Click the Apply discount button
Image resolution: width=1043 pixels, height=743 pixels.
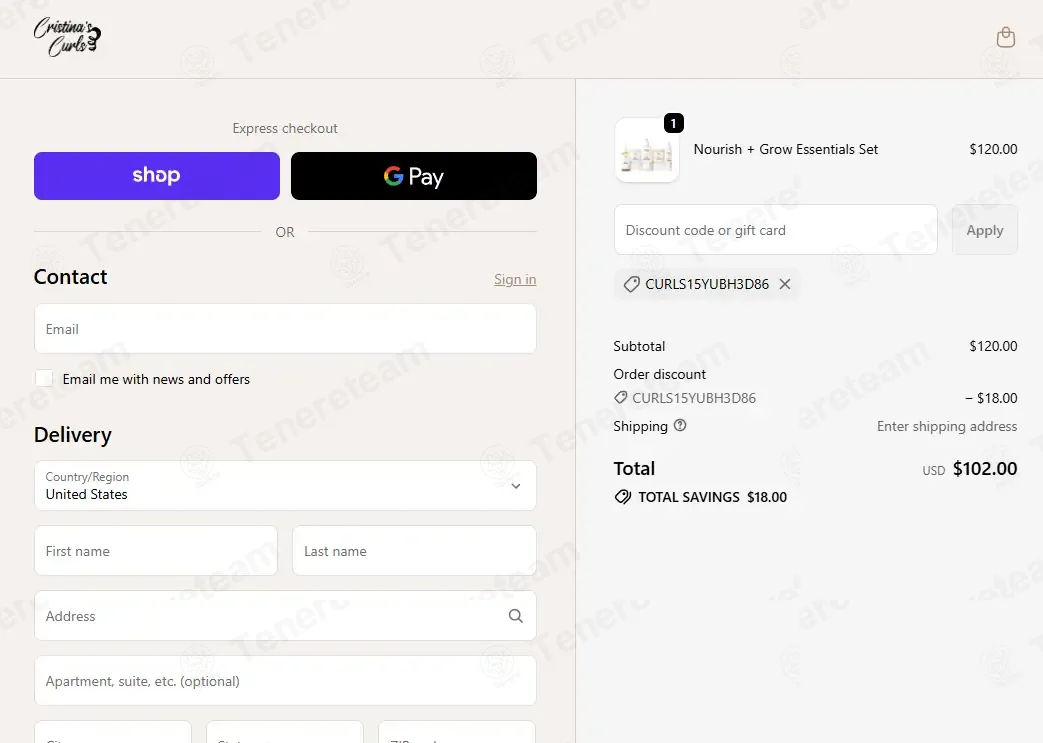(984, 230)
